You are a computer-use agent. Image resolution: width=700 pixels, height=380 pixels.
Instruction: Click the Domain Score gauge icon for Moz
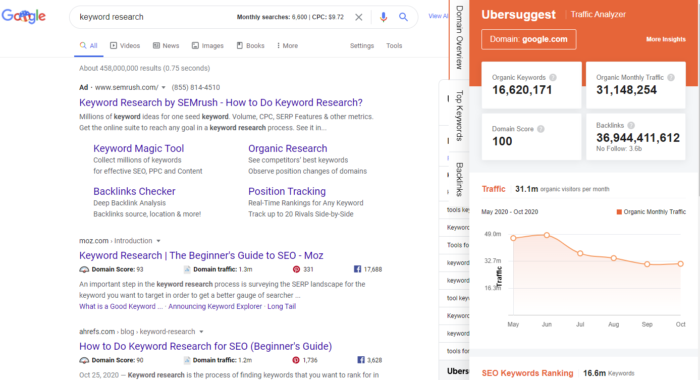(x=84, y=269)
